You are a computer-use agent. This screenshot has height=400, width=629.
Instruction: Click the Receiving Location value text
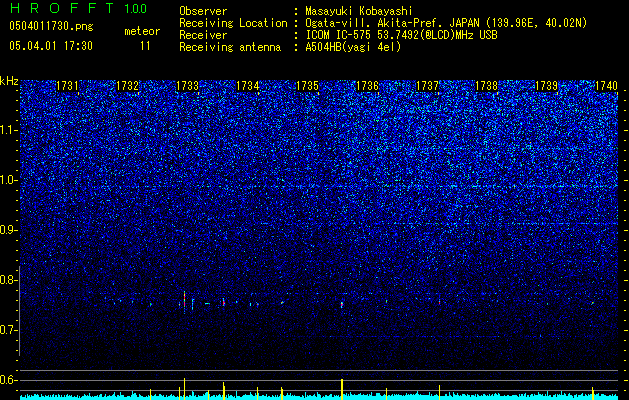[x=446, y=23]
